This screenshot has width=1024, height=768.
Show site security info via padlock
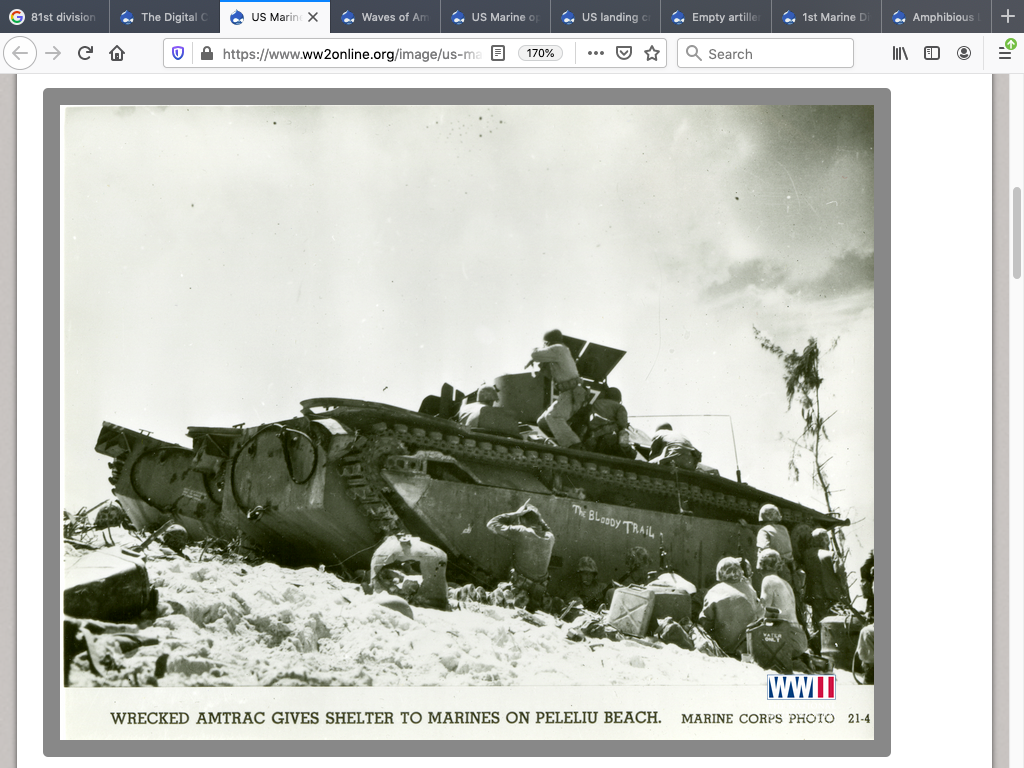pos(206,53)
